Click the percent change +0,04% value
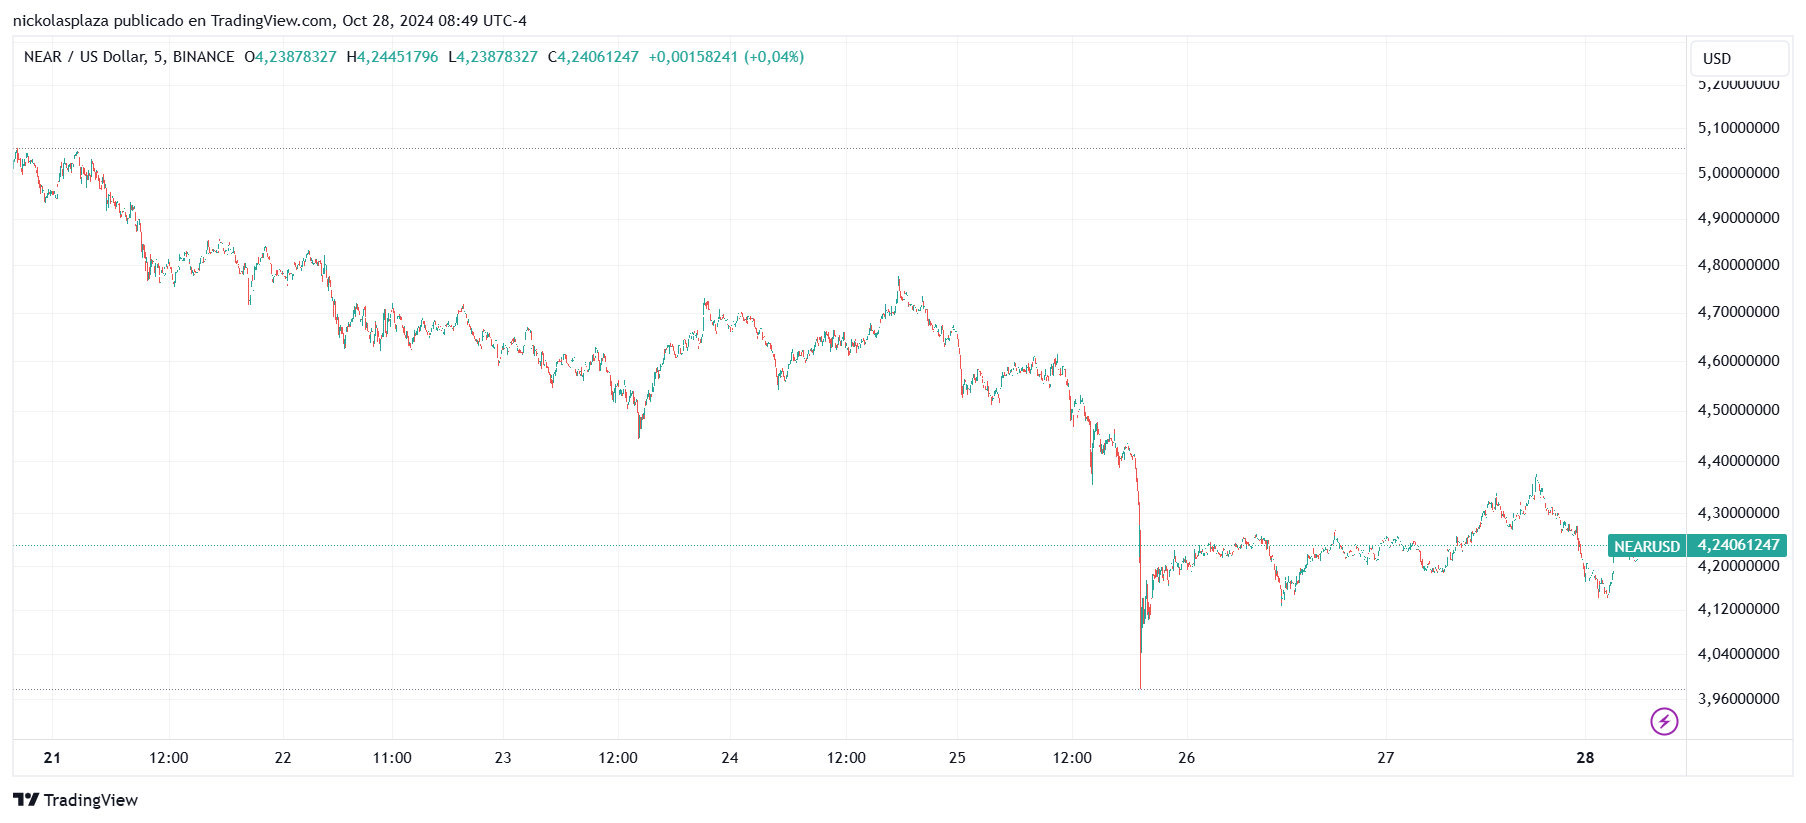This screenshot has width=1806, height=823. pos(774,57)
